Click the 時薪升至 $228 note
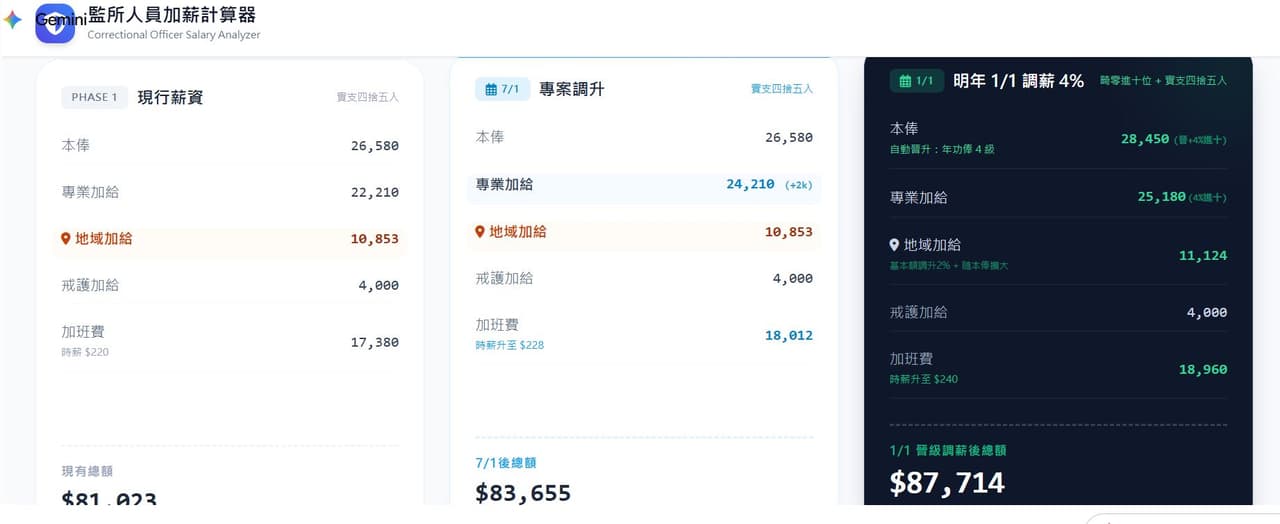 (510, 345)
